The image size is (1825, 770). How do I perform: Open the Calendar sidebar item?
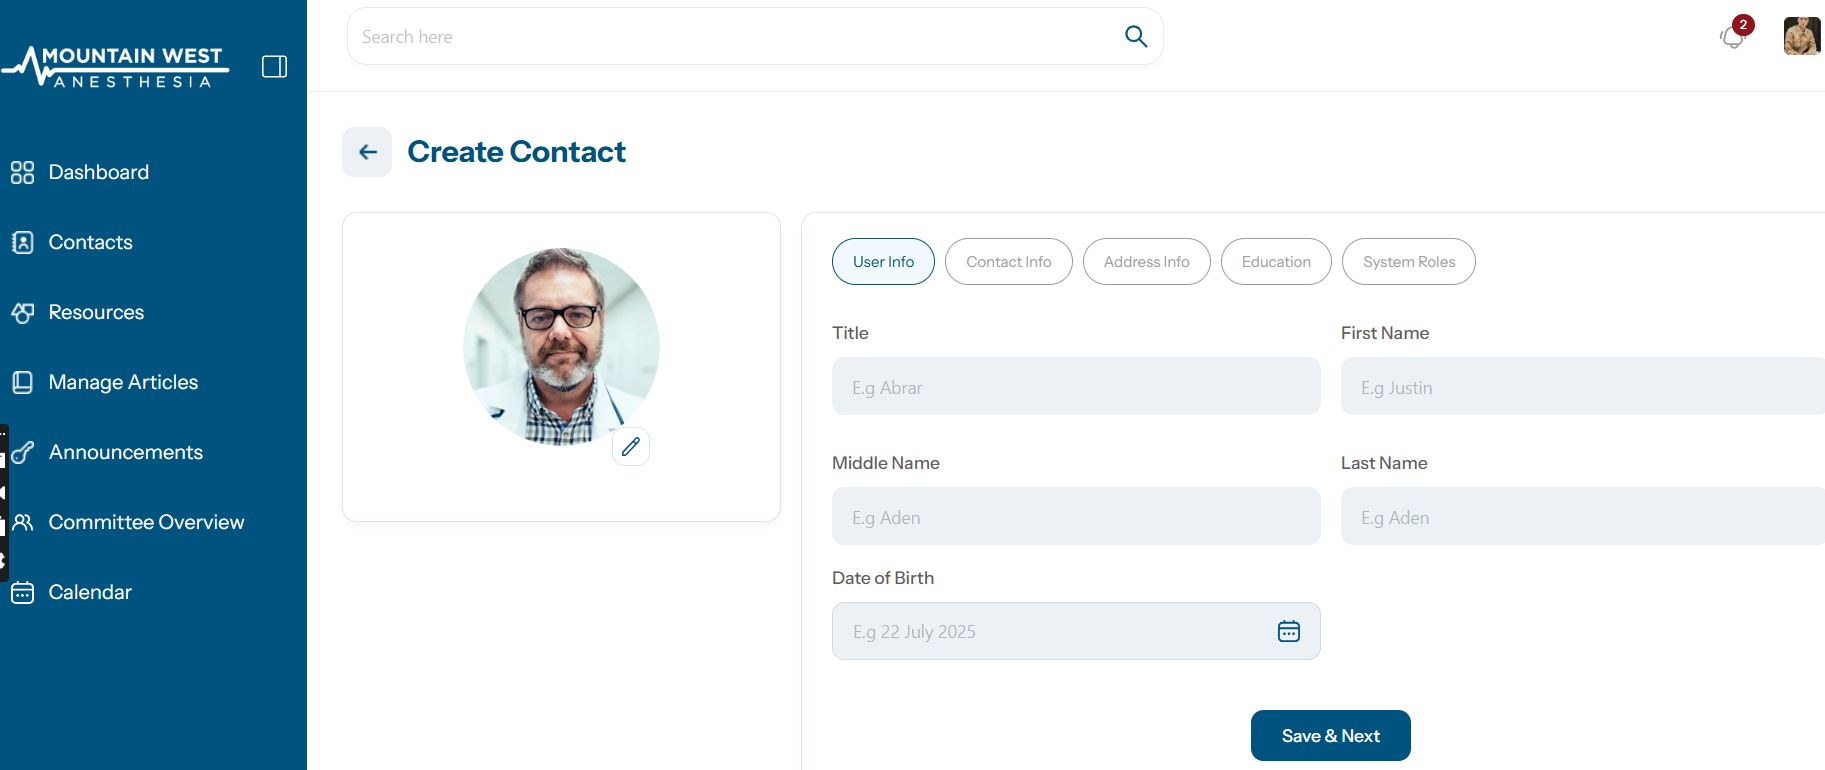tap(90, 592)
